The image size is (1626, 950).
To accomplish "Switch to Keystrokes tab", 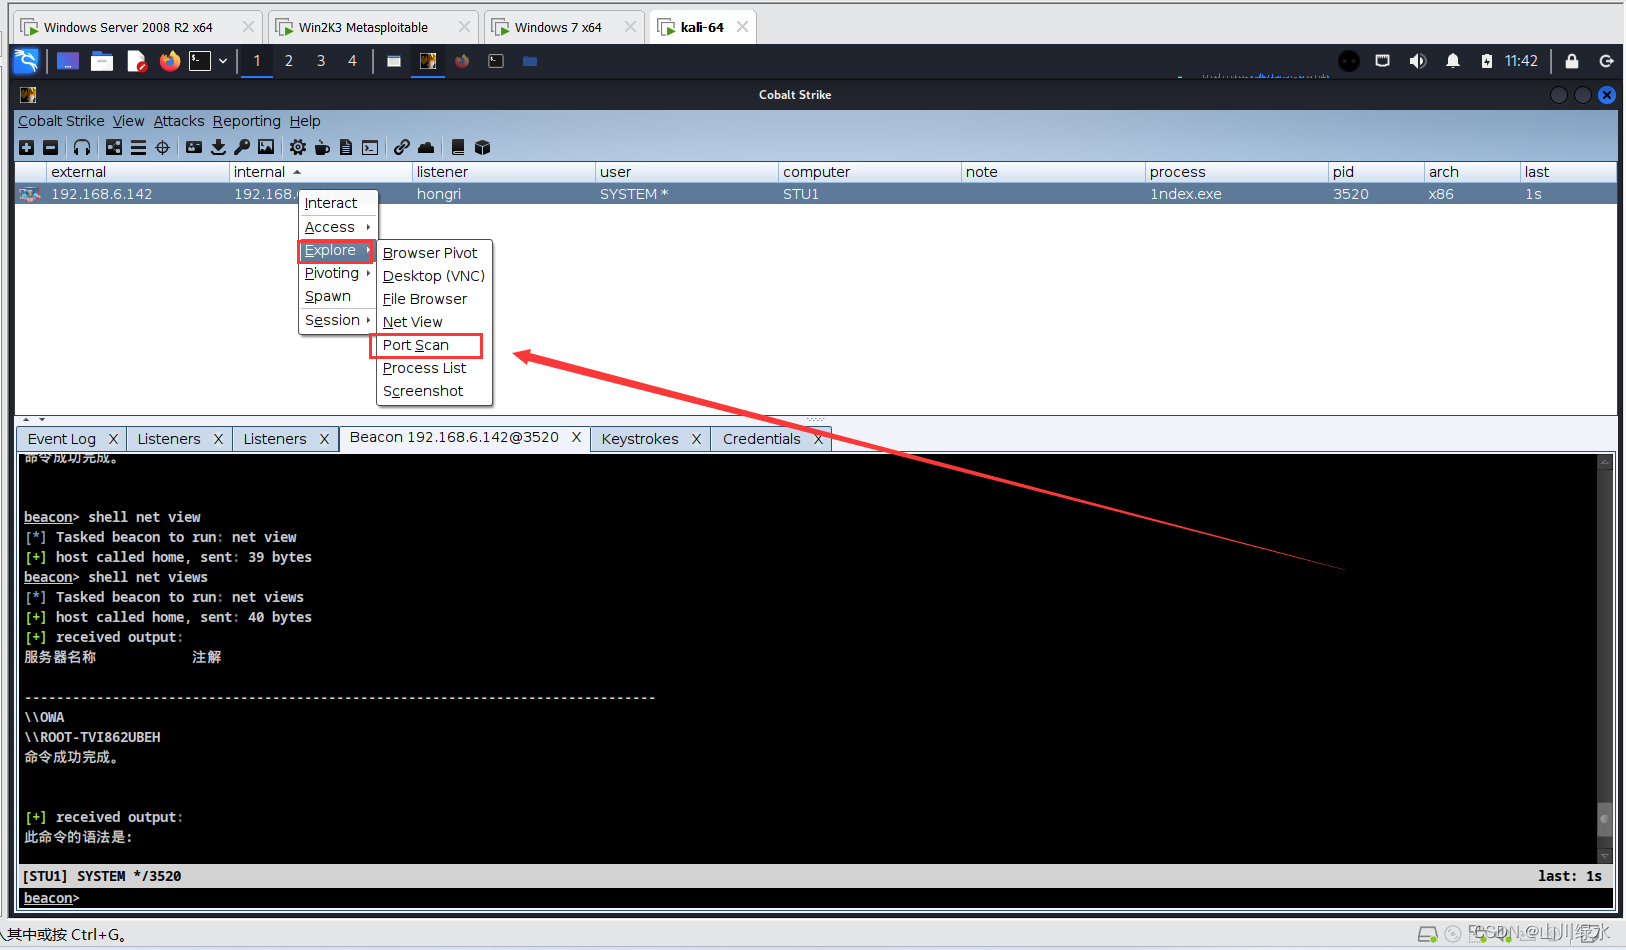I will tap(640, 439).
